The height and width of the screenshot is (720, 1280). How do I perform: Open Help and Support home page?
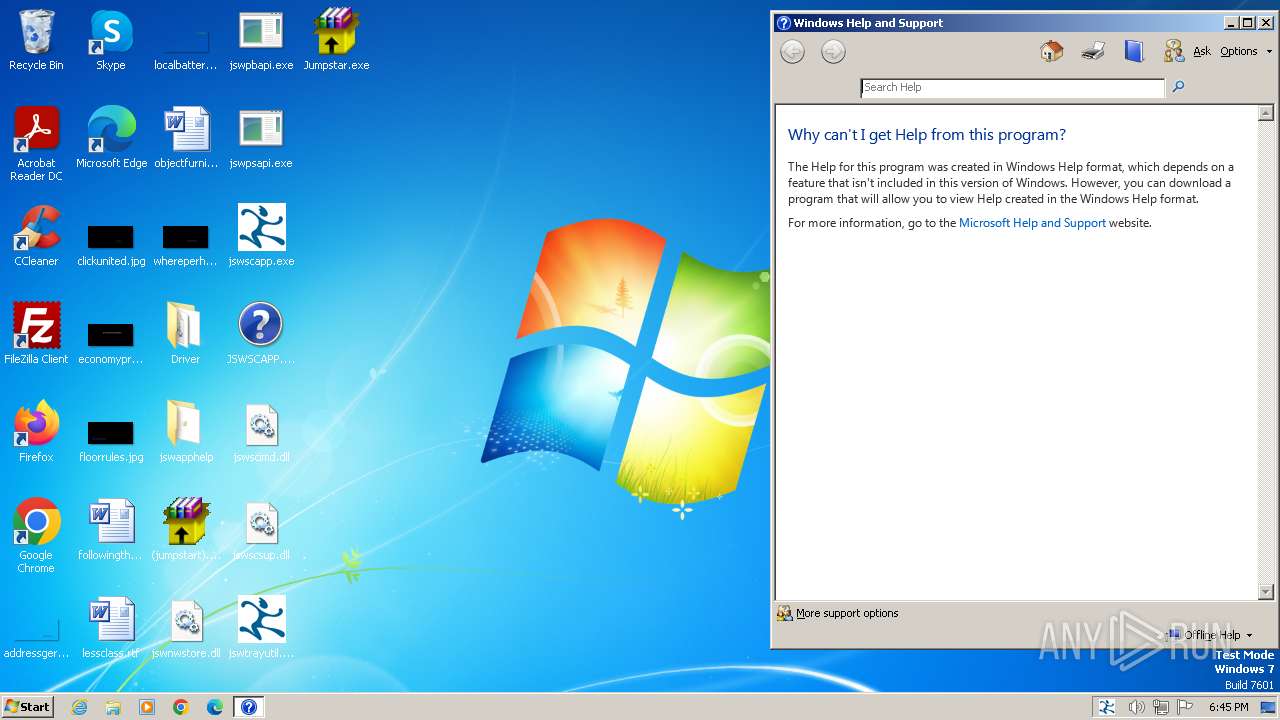[x=1051, y=51]
